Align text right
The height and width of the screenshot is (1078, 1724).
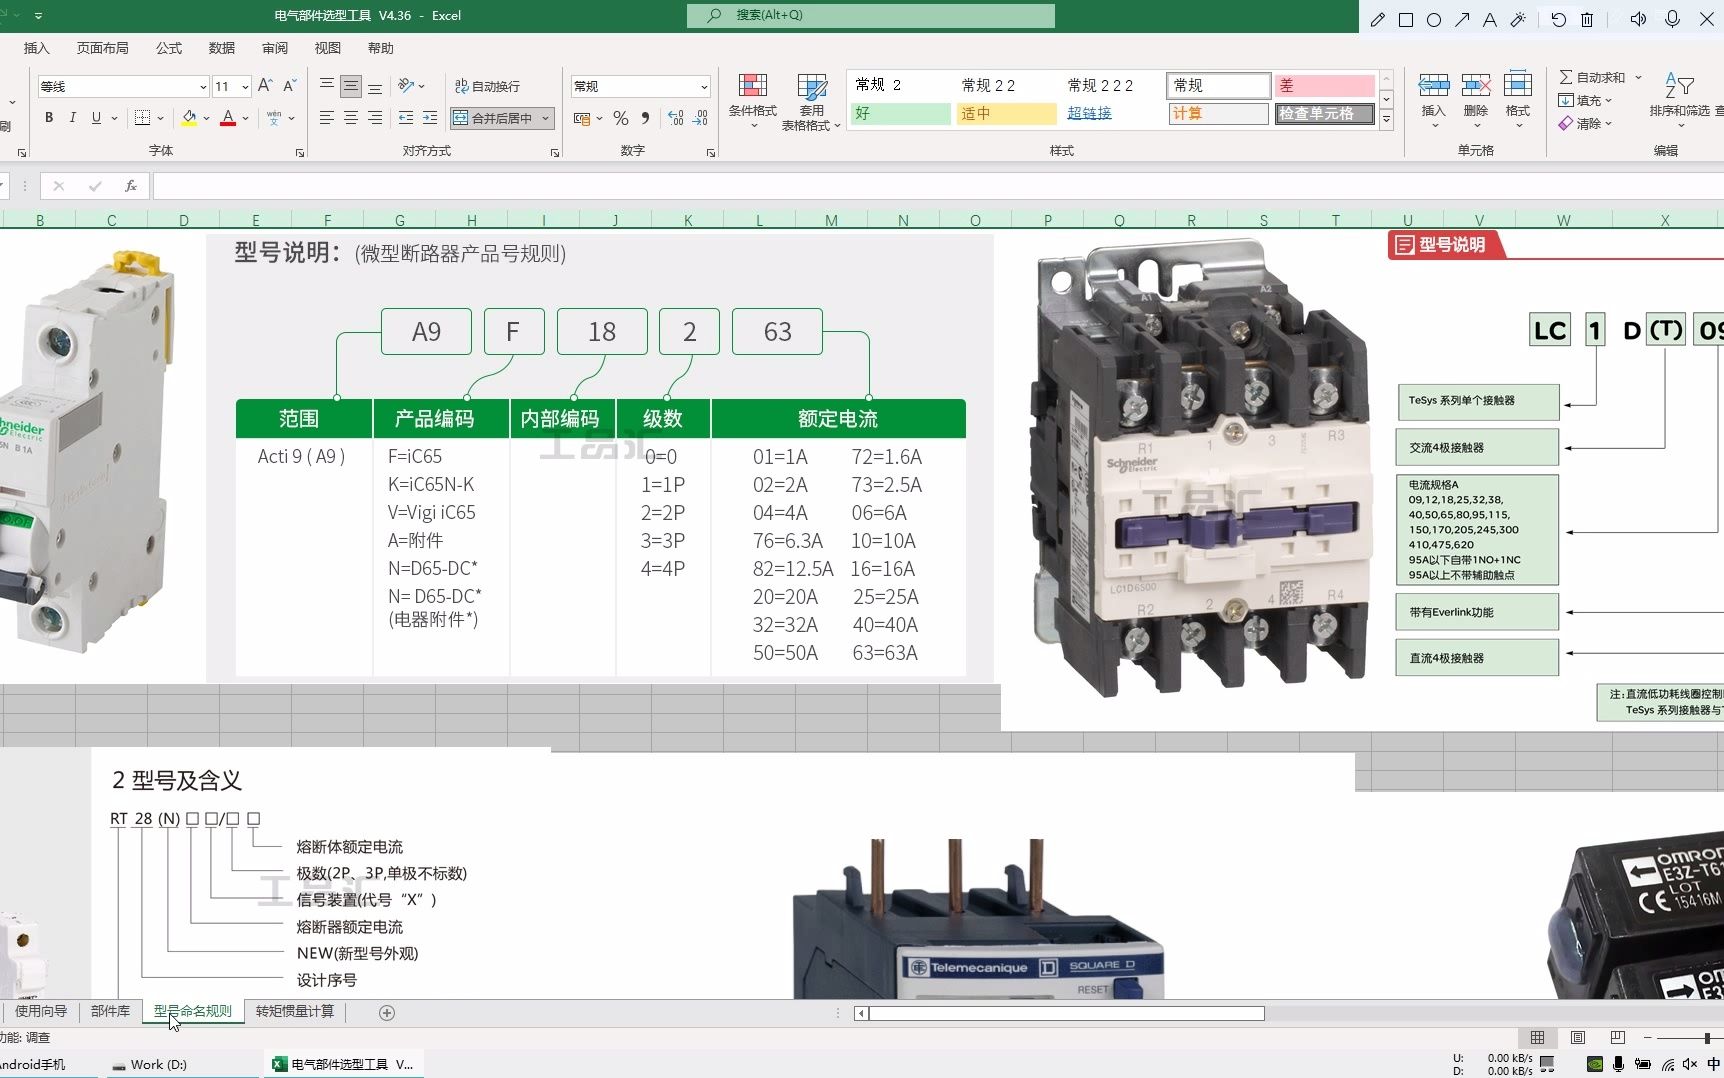pos(375,118)
